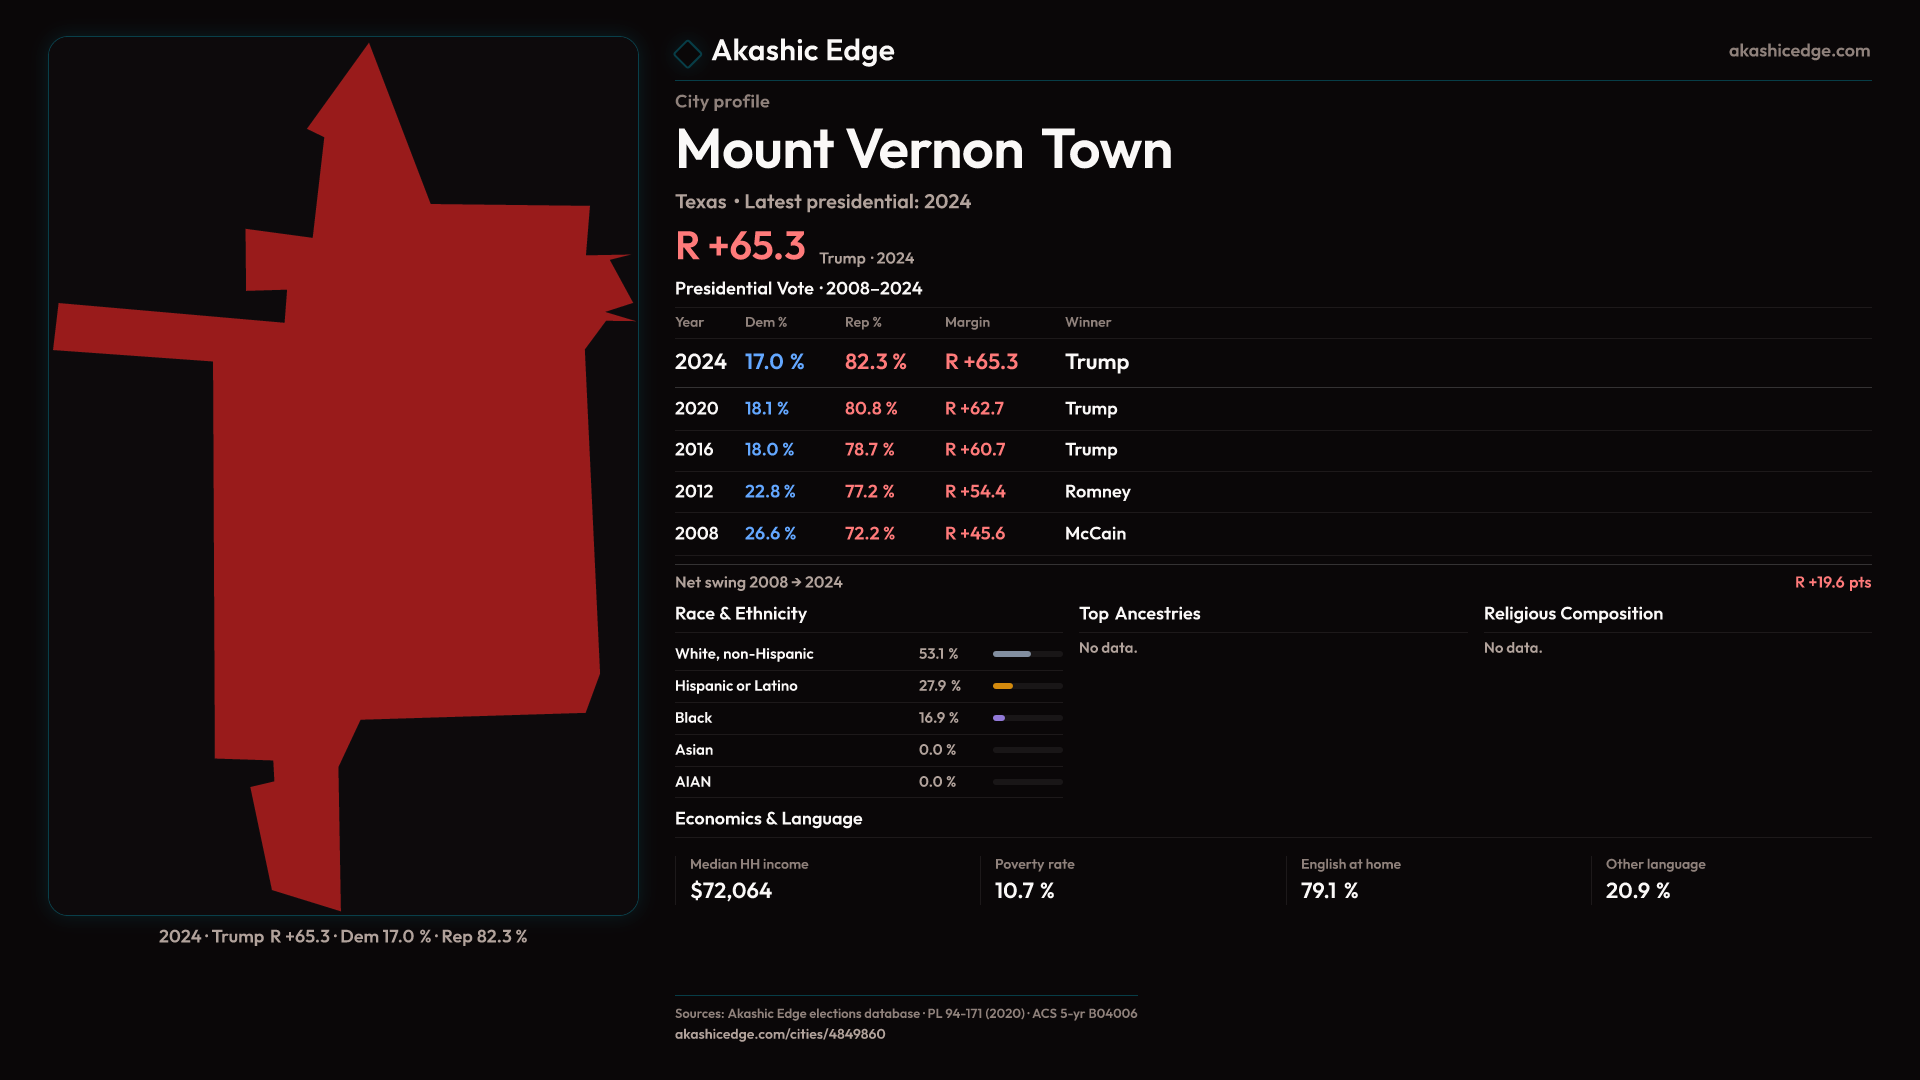Click the English at home stat

(1349, 879)
